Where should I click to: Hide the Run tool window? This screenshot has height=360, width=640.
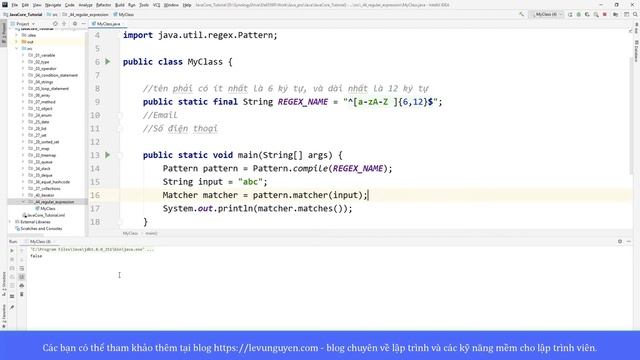coord(629,242)
